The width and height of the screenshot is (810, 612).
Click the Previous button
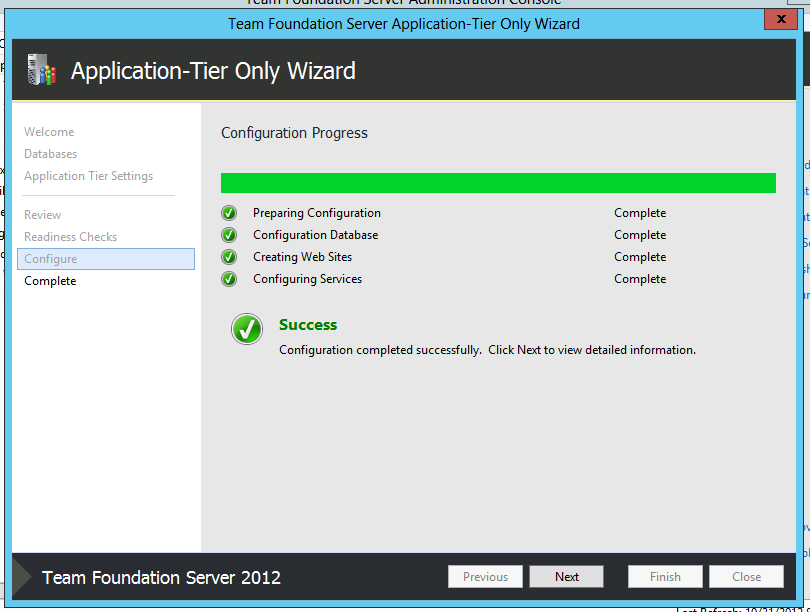pyautogui.click(x=485, y=576)
